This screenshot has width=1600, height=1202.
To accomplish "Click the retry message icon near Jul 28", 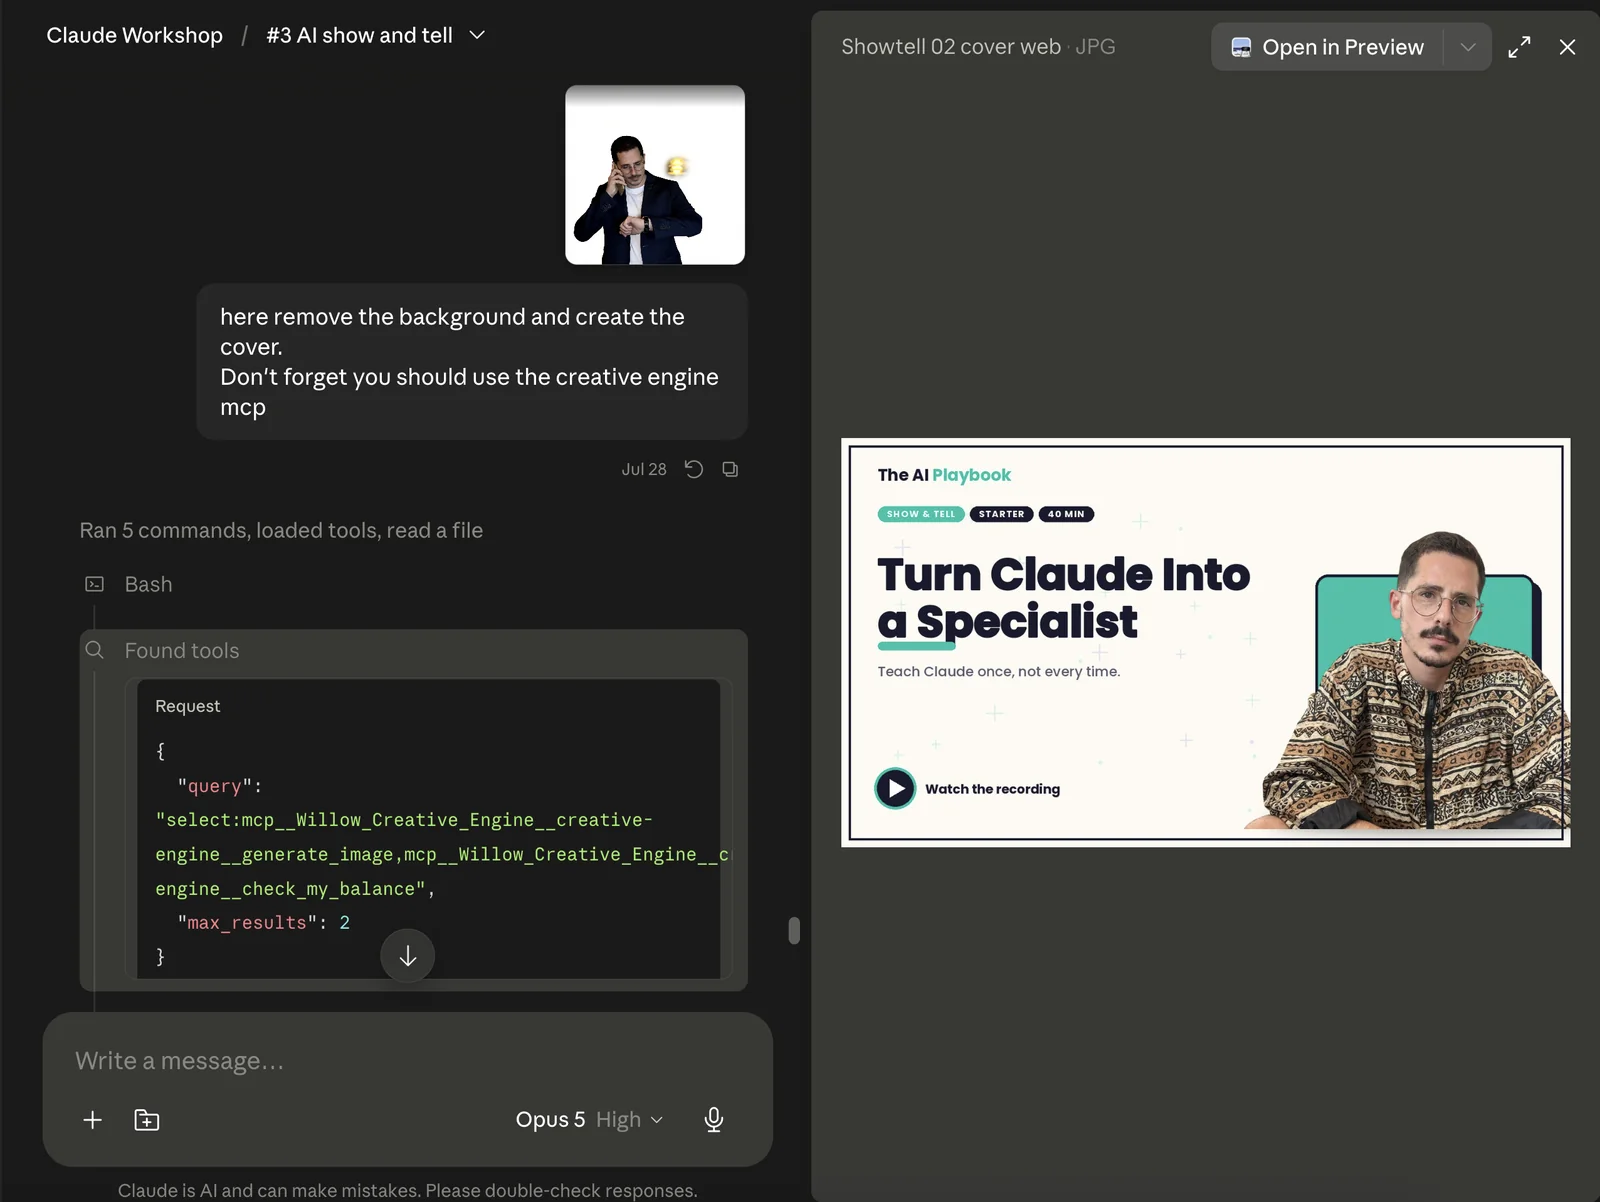I will click(x=694, y=469).
